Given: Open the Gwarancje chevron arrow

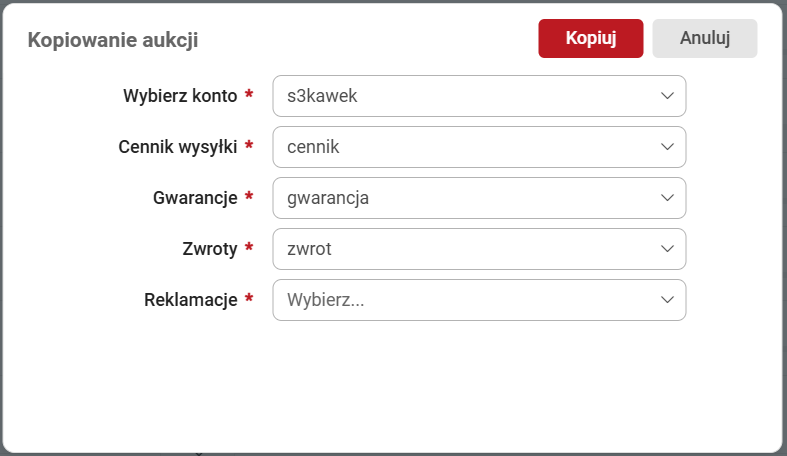Looking at the screenshot, I should tap(668, 198).
